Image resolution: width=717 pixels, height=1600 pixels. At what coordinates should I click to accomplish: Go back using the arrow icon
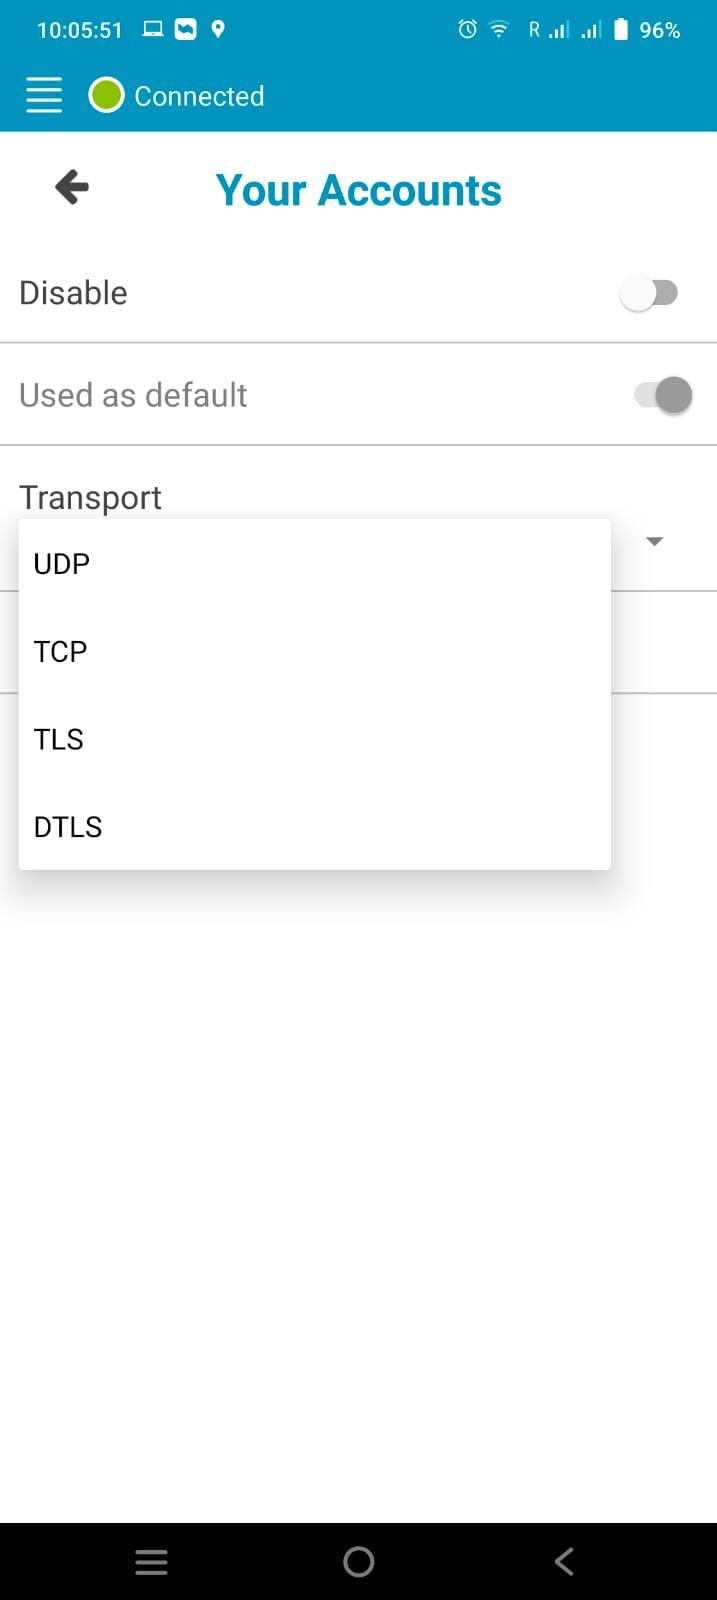tap(72, 187)
